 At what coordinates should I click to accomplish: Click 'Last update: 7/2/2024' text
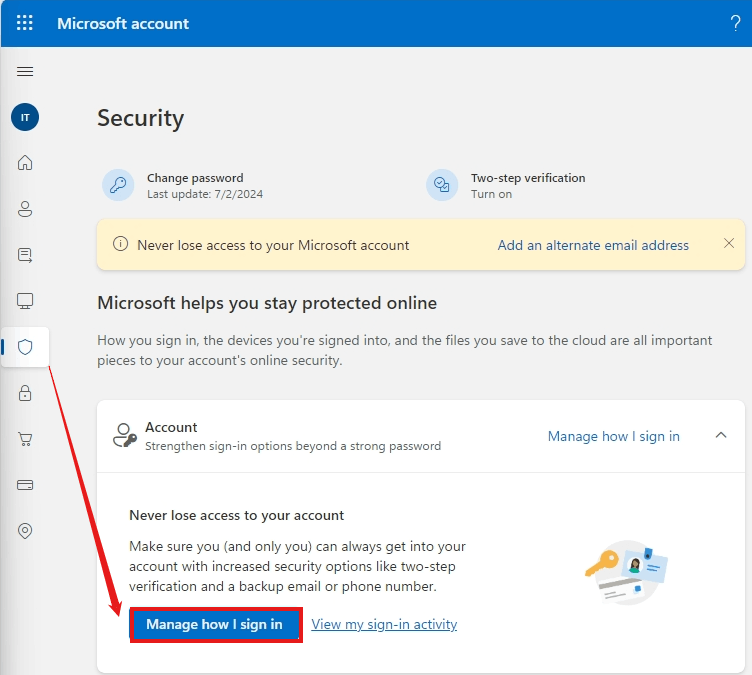(205, 194)
